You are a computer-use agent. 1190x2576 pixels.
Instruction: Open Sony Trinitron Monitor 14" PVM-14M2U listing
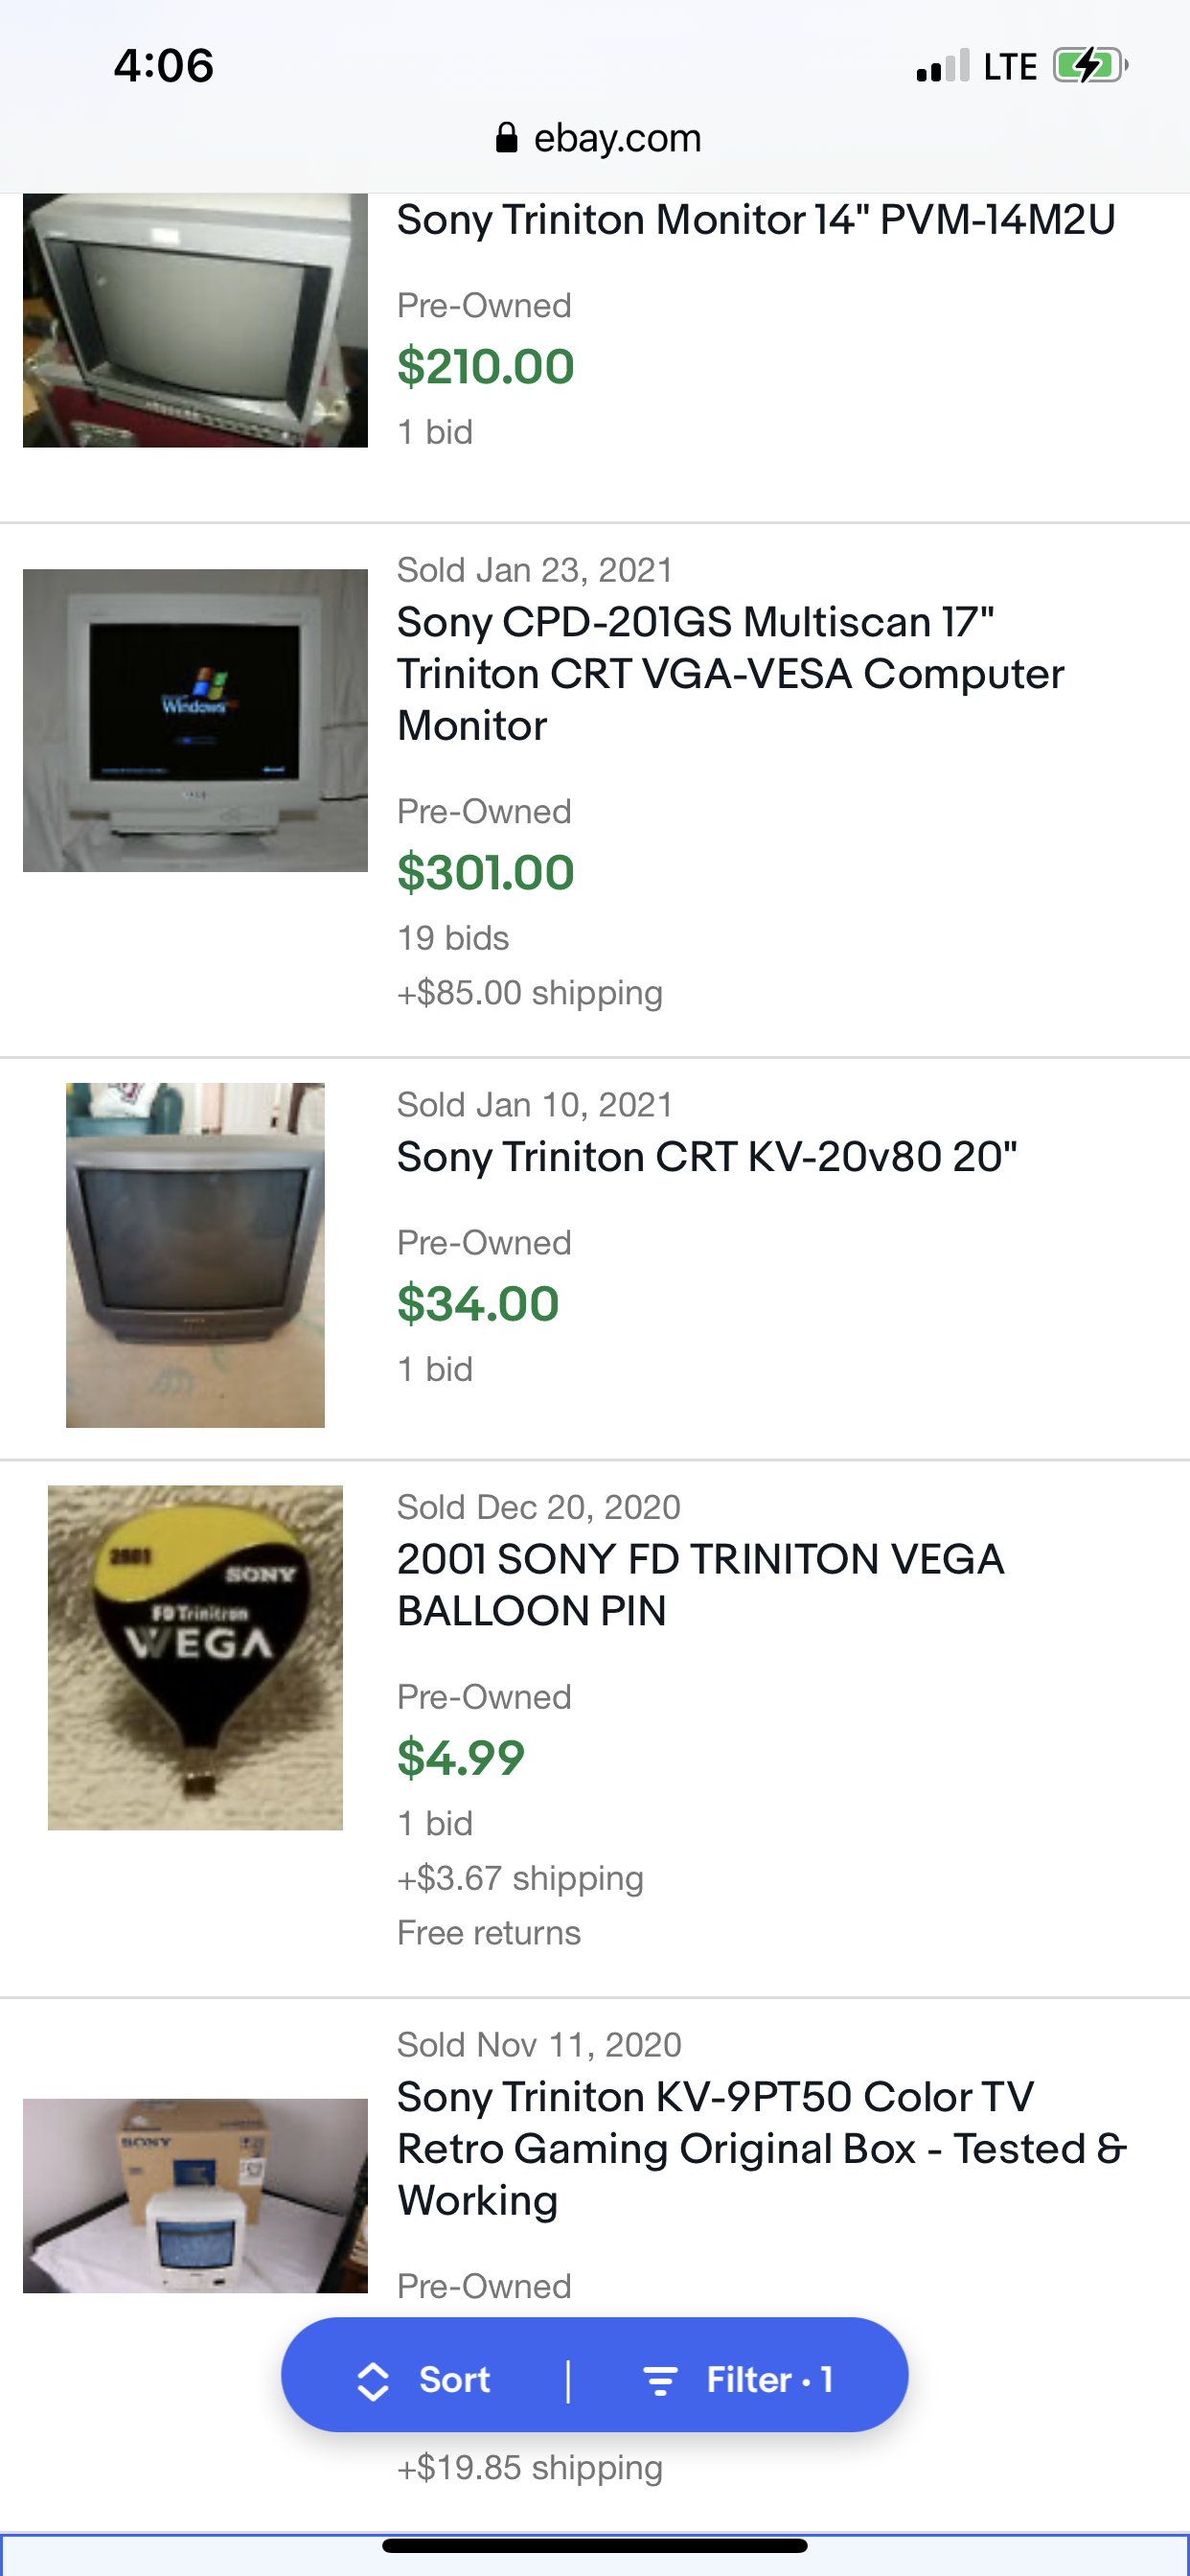click(x=756, y=220)
